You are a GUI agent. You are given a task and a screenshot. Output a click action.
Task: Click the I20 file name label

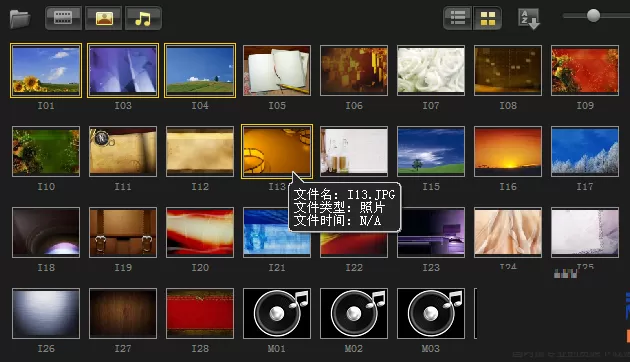pos(200,268)
